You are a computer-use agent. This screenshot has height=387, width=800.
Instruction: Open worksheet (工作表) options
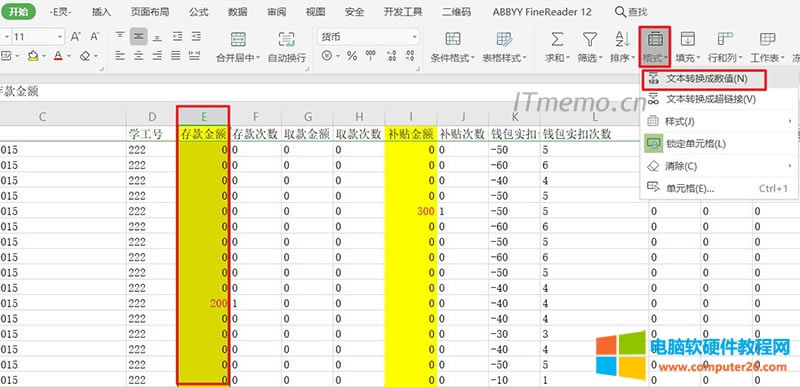(767, 47)
